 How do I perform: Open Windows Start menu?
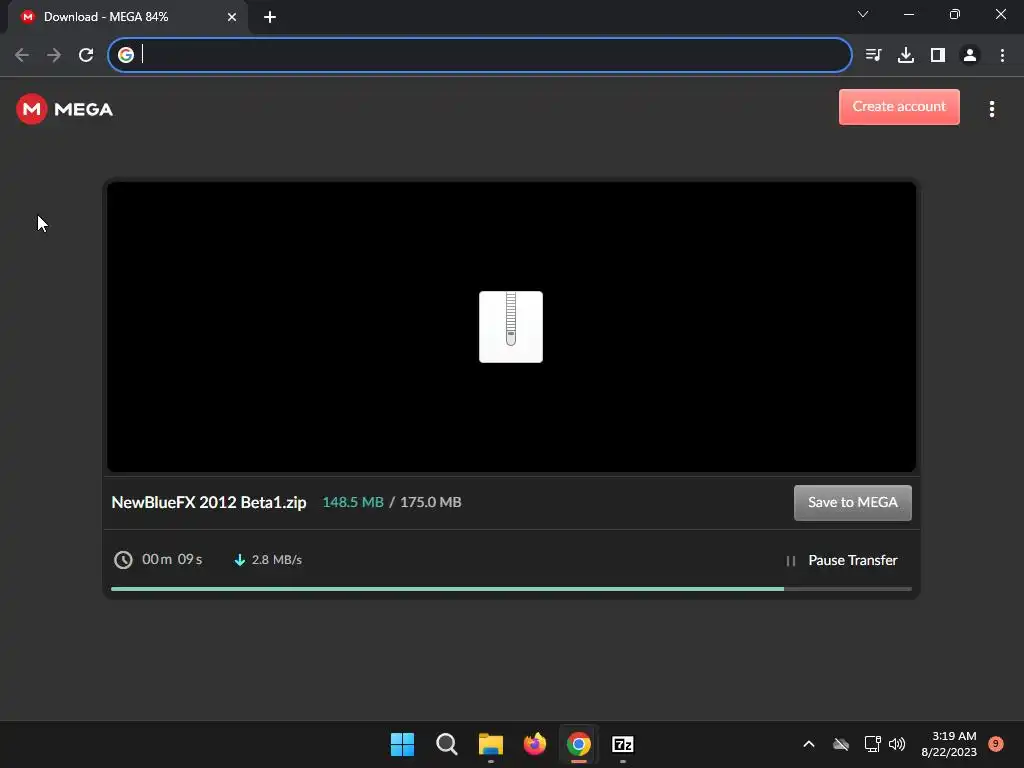(402, 744)
